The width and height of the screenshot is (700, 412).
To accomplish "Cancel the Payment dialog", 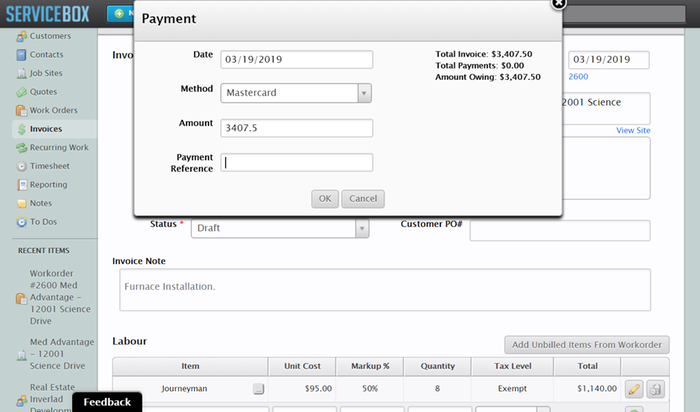I will (x=363, y=199).
